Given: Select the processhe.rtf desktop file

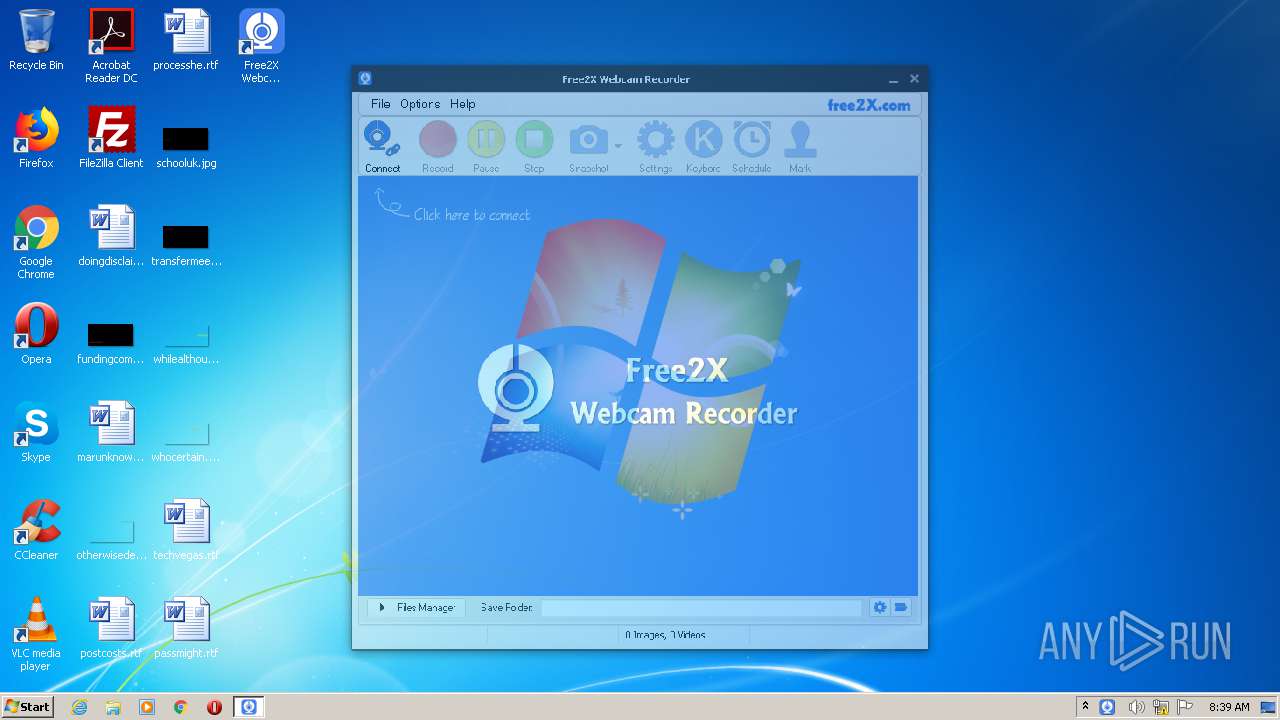Looking at the screenshot, I should tap(186, 40).
